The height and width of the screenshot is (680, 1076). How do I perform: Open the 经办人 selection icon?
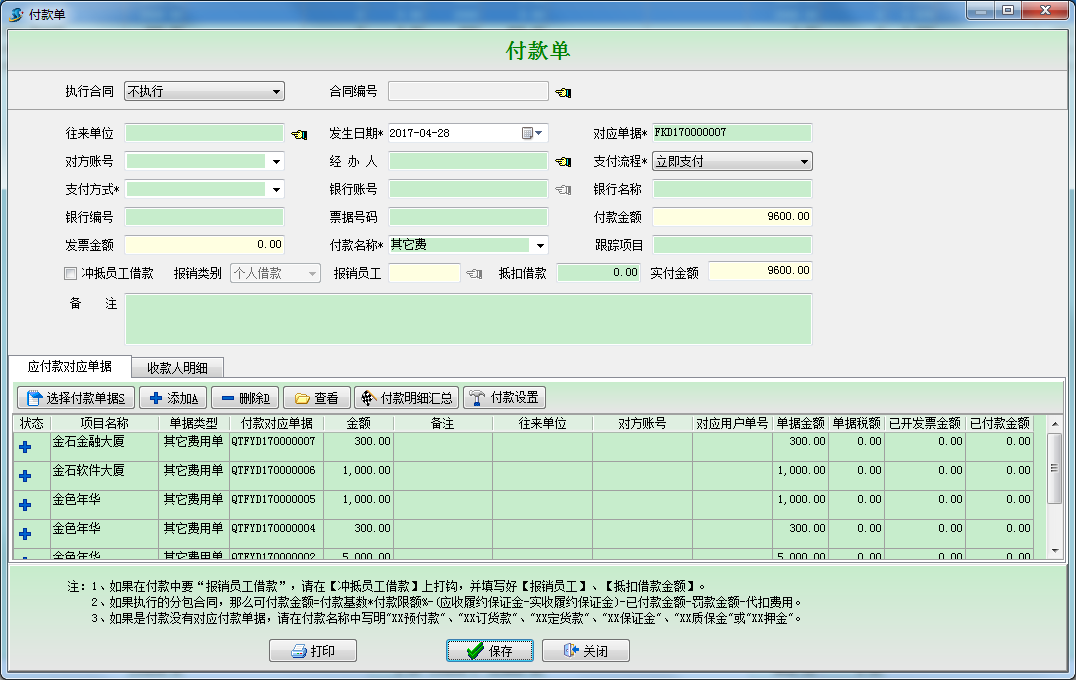[x=563, y=160]
